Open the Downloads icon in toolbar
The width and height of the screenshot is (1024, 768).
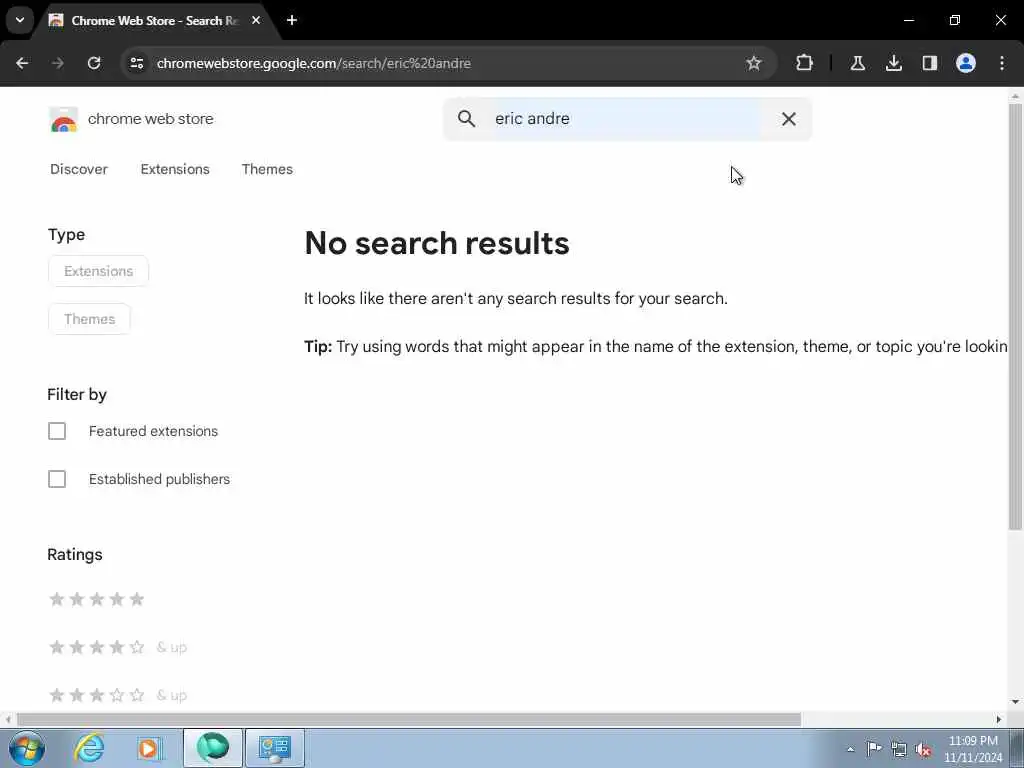[x=893, y=63]
